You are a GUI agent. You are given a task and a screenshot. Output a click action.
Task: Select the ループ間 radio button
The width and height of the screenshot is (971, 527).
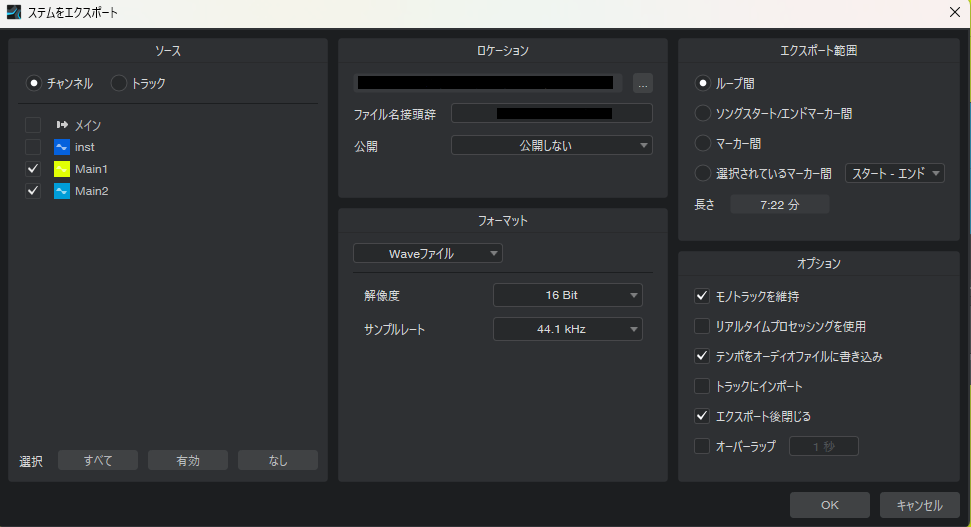pyautogui.click(x=702, y=83)
